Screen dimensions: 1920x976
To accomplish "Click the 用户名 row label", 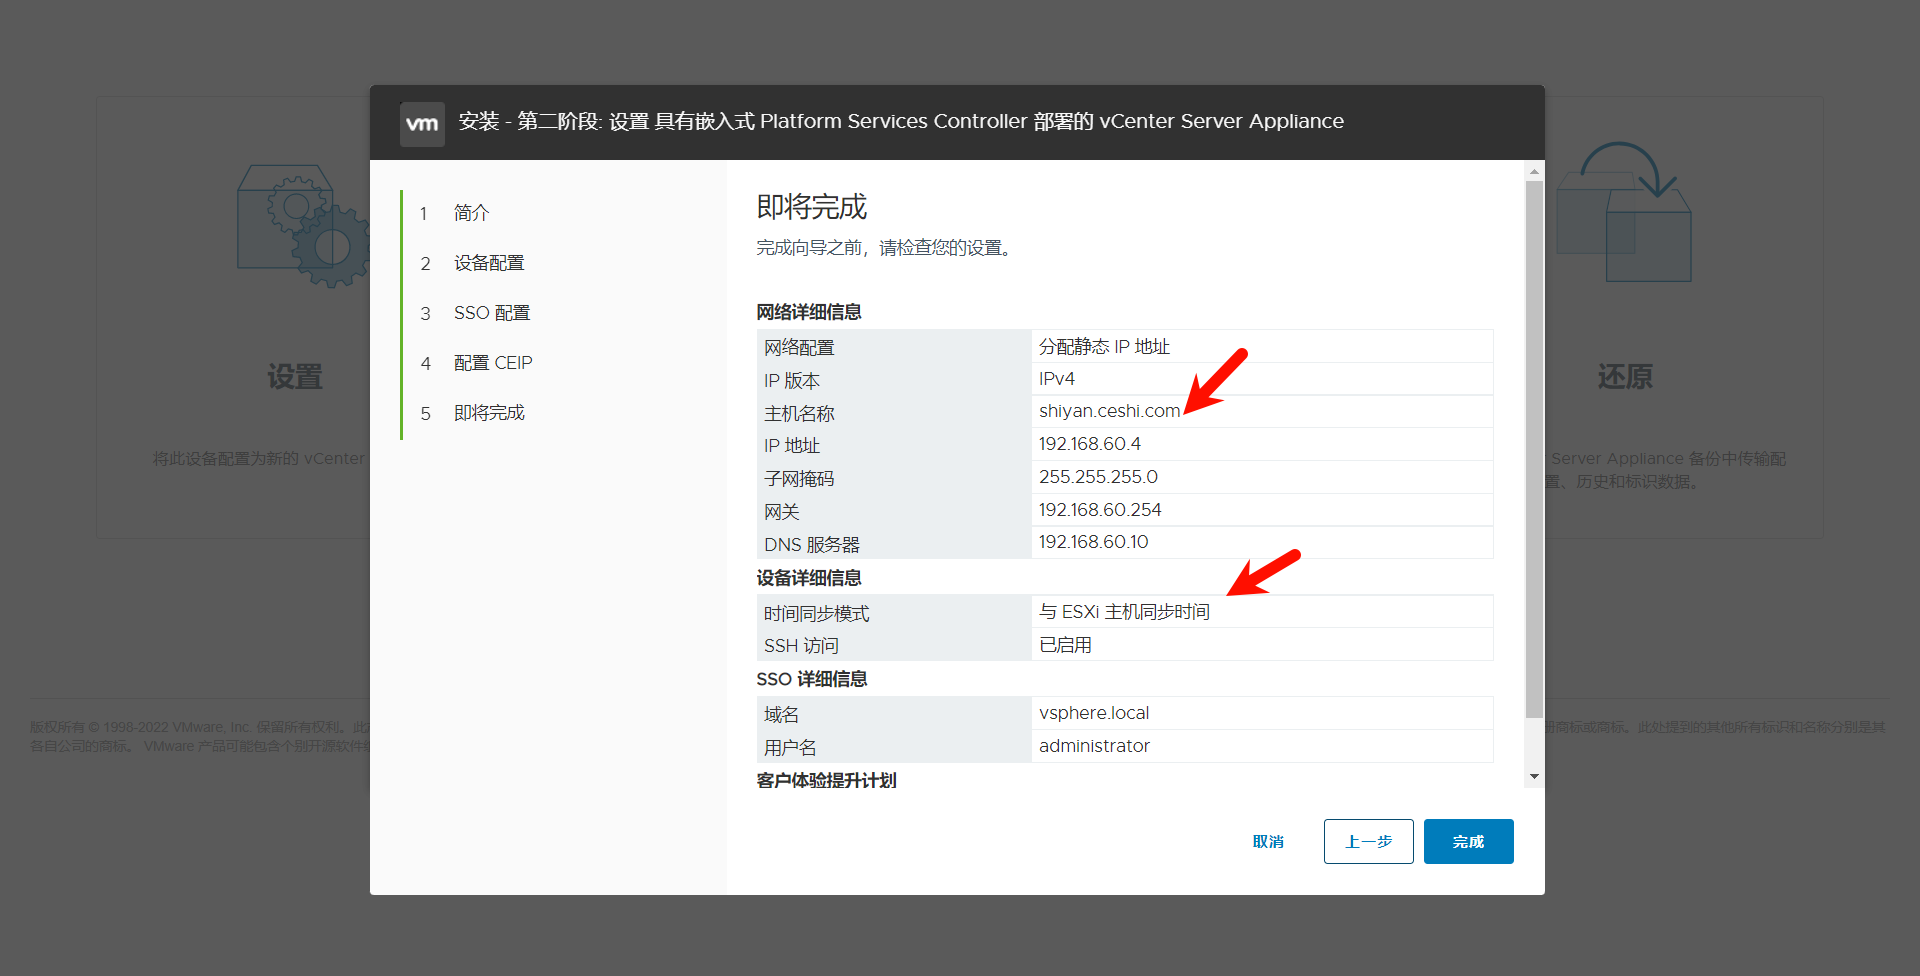I will 790,748.
